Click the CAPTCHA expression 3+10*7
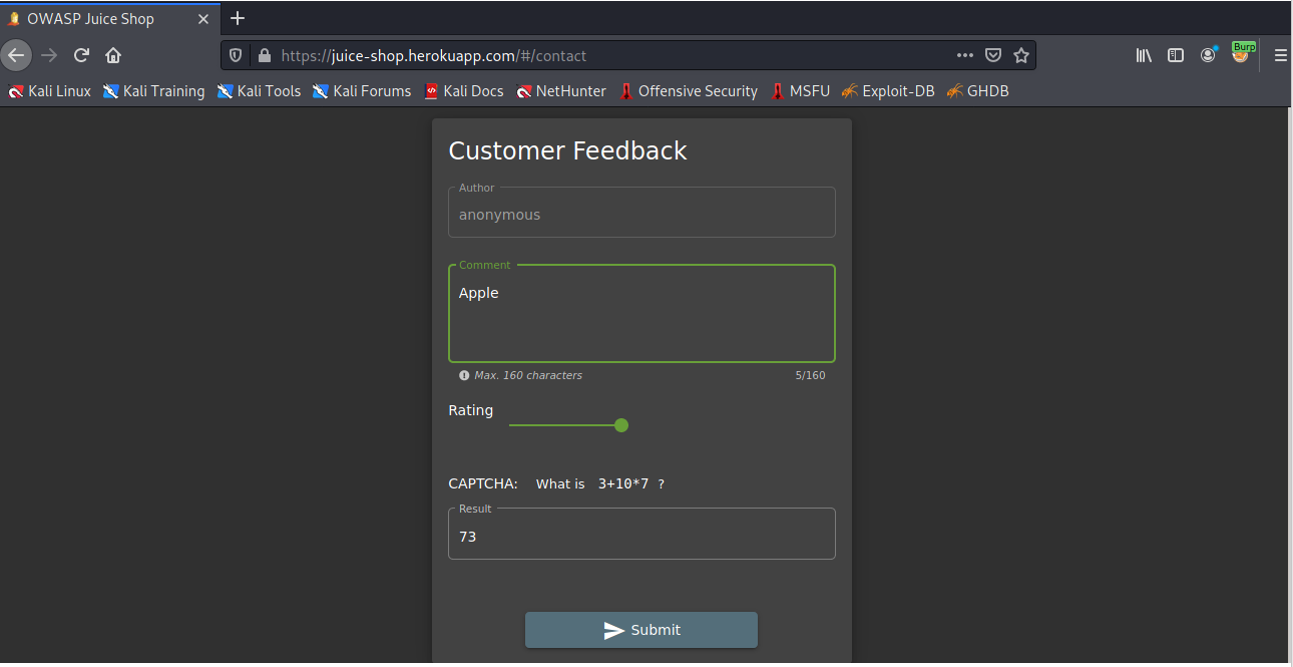 [x=623, y=484]
